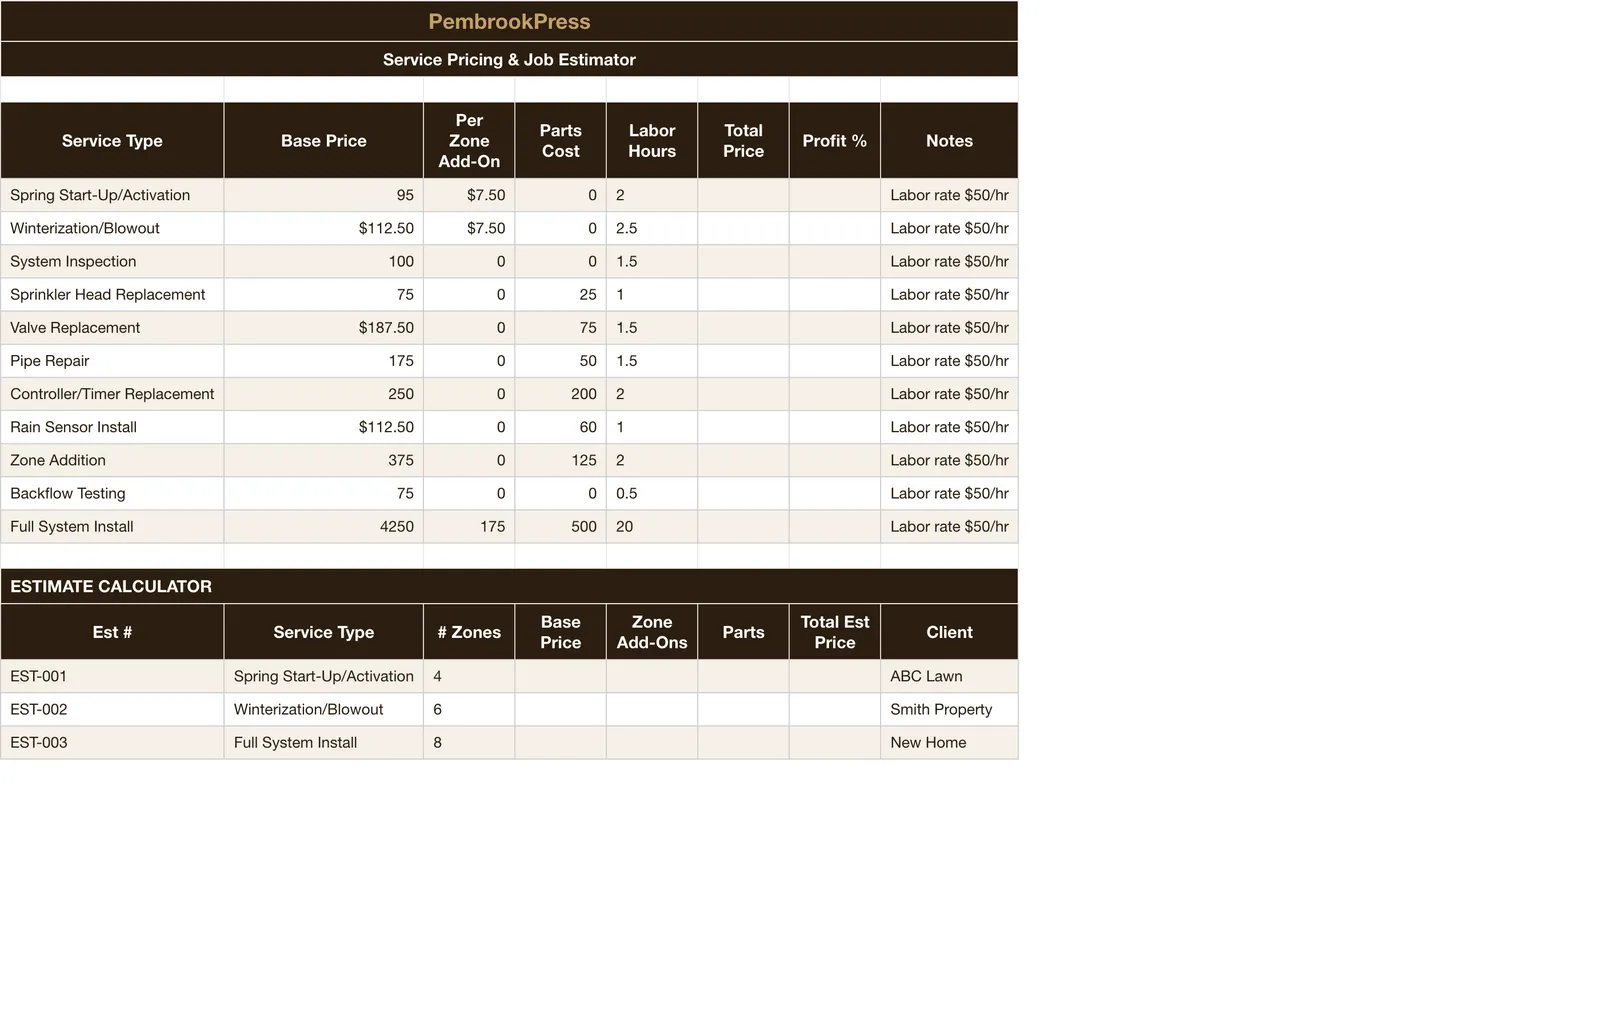Select the Winterization/Blowout cell in pricing table
The width and height of the screenshot is (1600, 1029).
click(x=112, y=228)
